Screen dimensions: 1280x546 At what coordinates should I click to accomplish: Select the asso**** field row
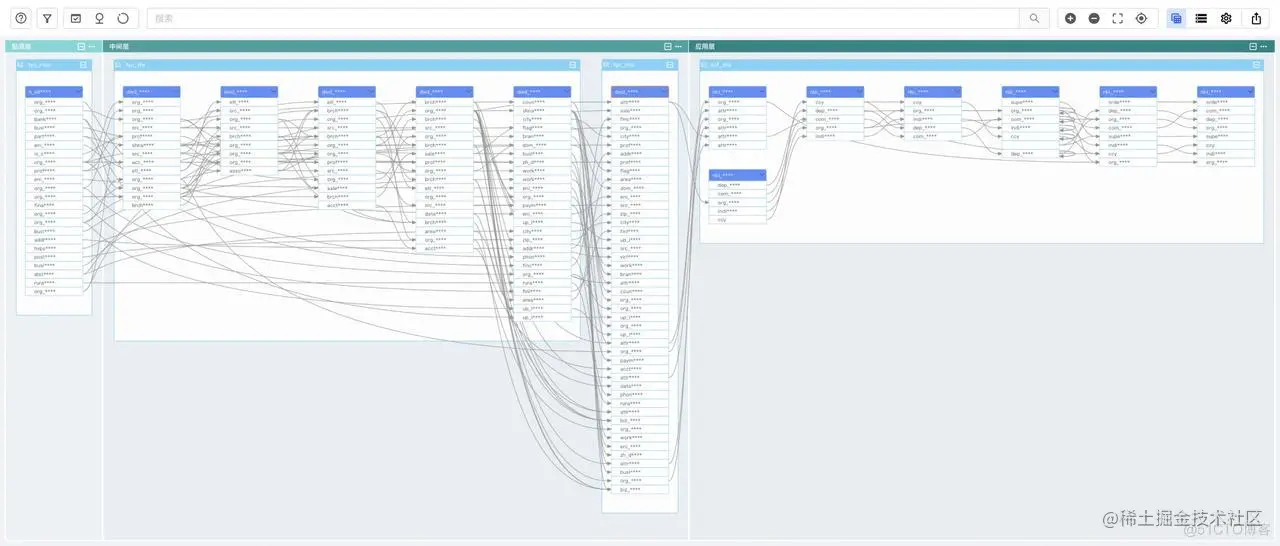tap(249, 171)
